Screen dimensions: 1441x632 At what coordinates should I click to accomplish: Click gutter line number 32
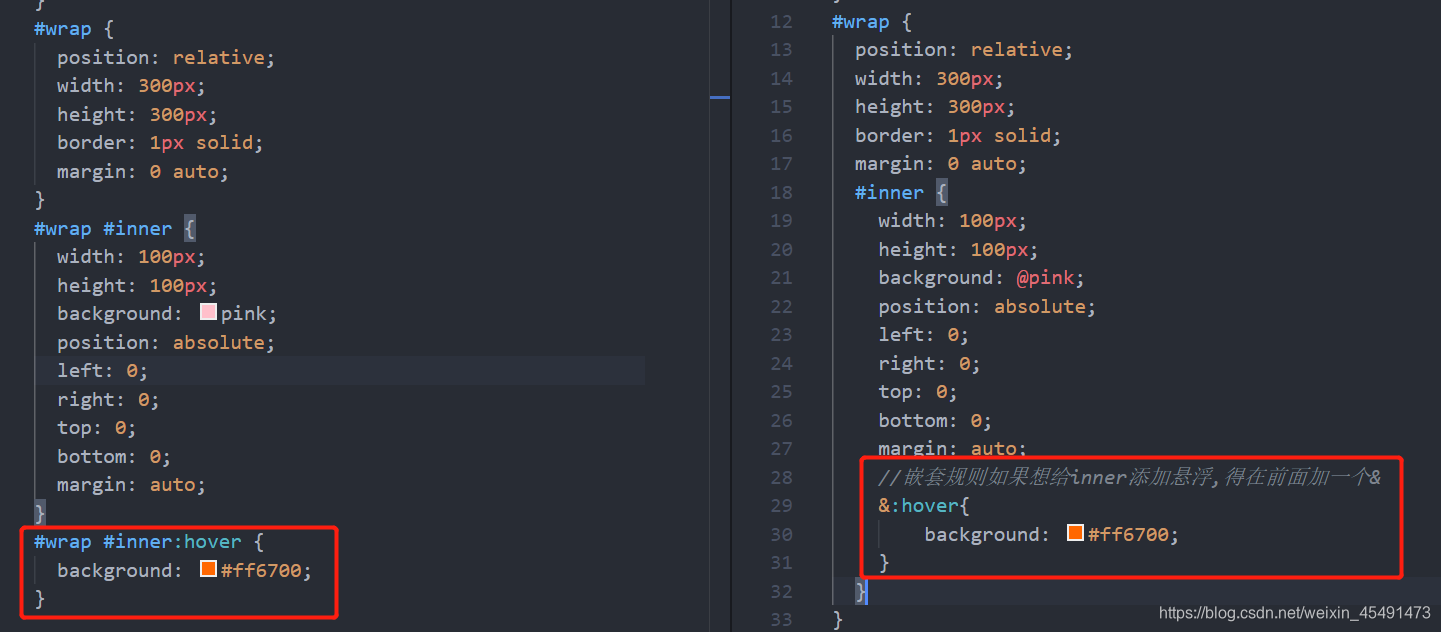782,591
